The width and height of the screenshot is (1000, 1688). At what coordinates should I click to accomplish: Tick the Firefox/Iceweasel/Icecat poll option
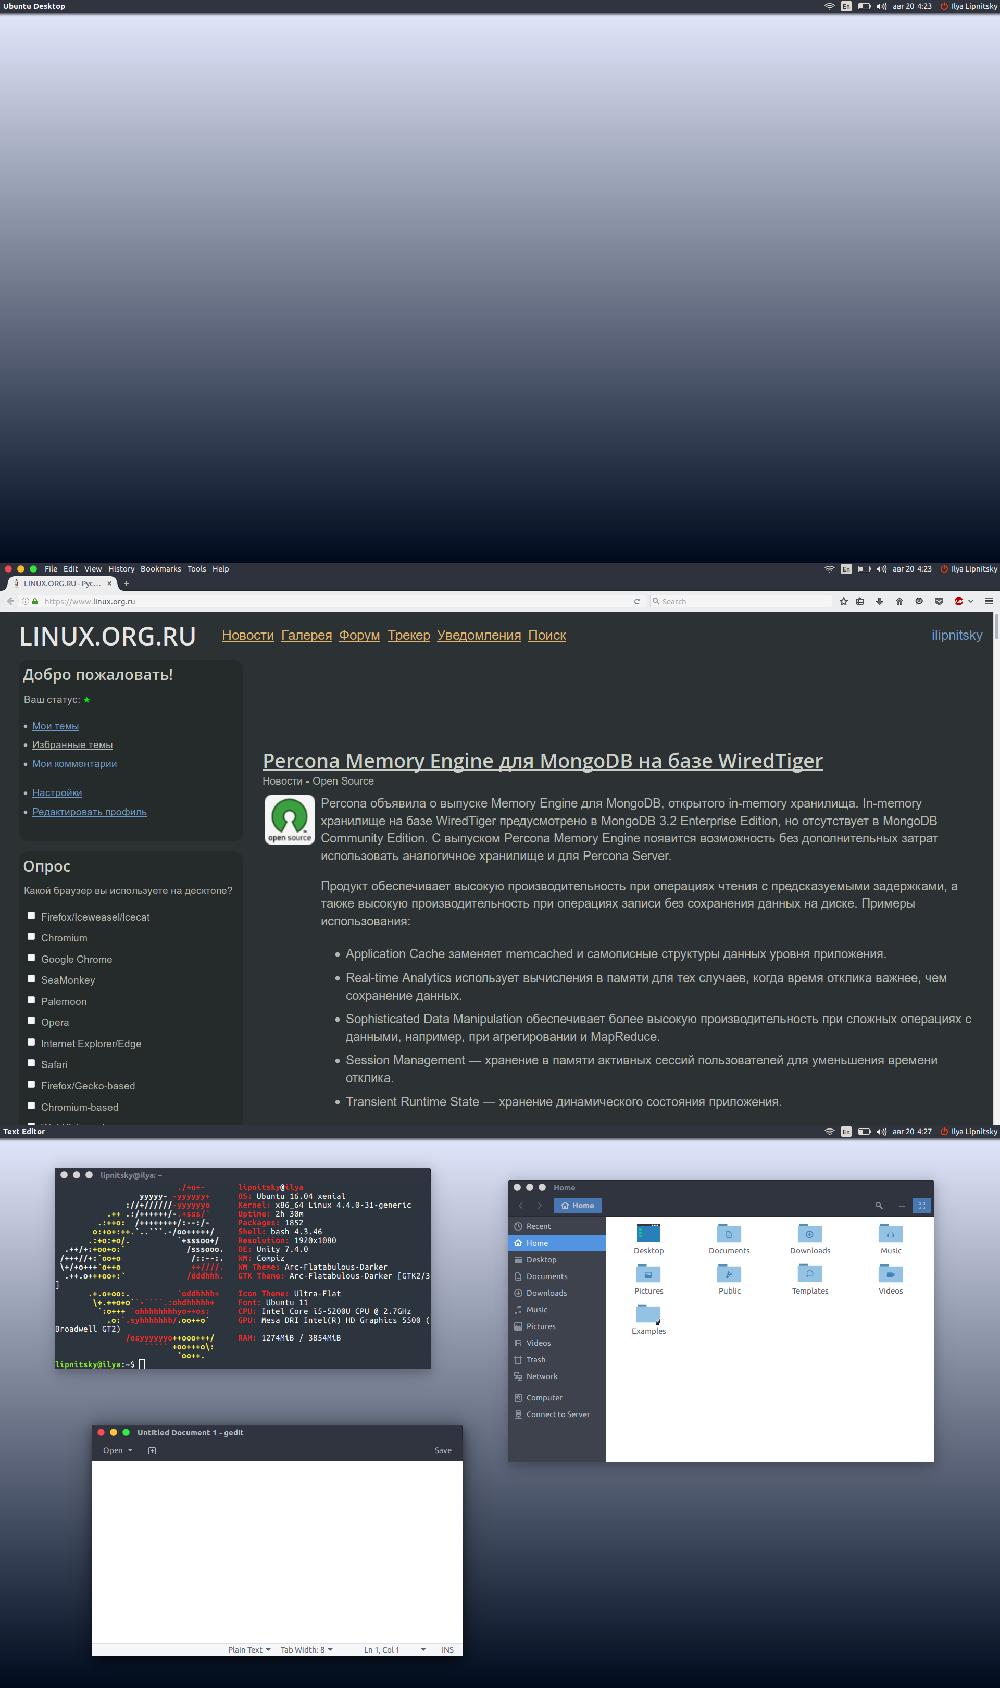[x=31, y=915]
